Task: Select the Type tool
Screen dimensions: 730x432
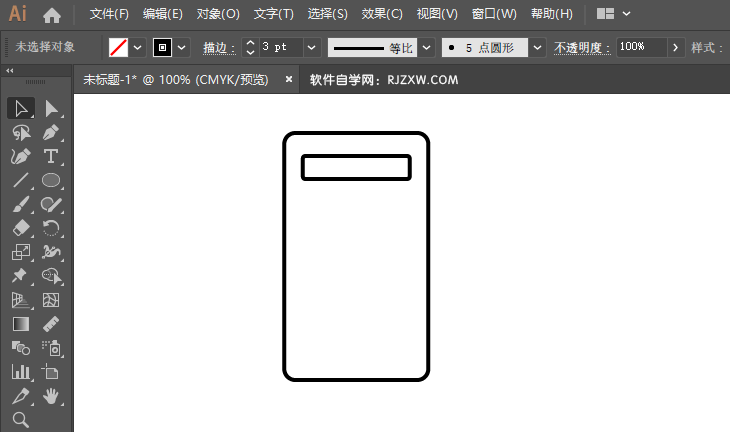Action: [x=51, y=156]
